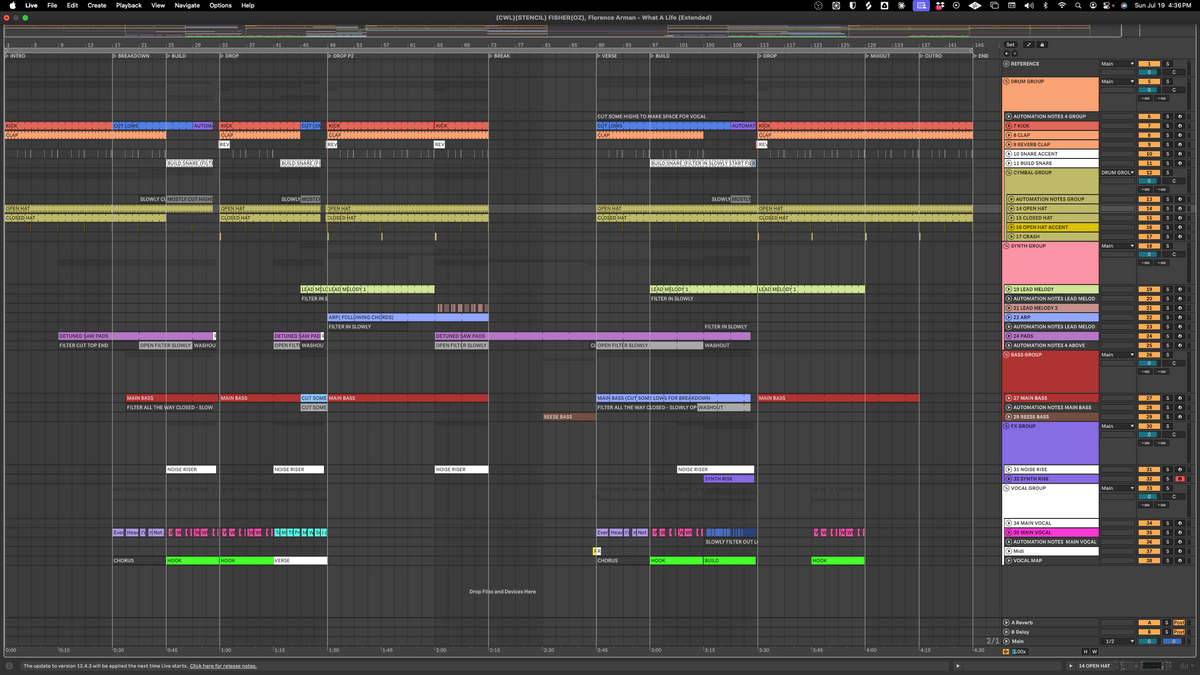Unfold the 29 REESE BASS track
Image resolution: width=1200 pixels, height=675 pixels.
tap(1009, 417)
